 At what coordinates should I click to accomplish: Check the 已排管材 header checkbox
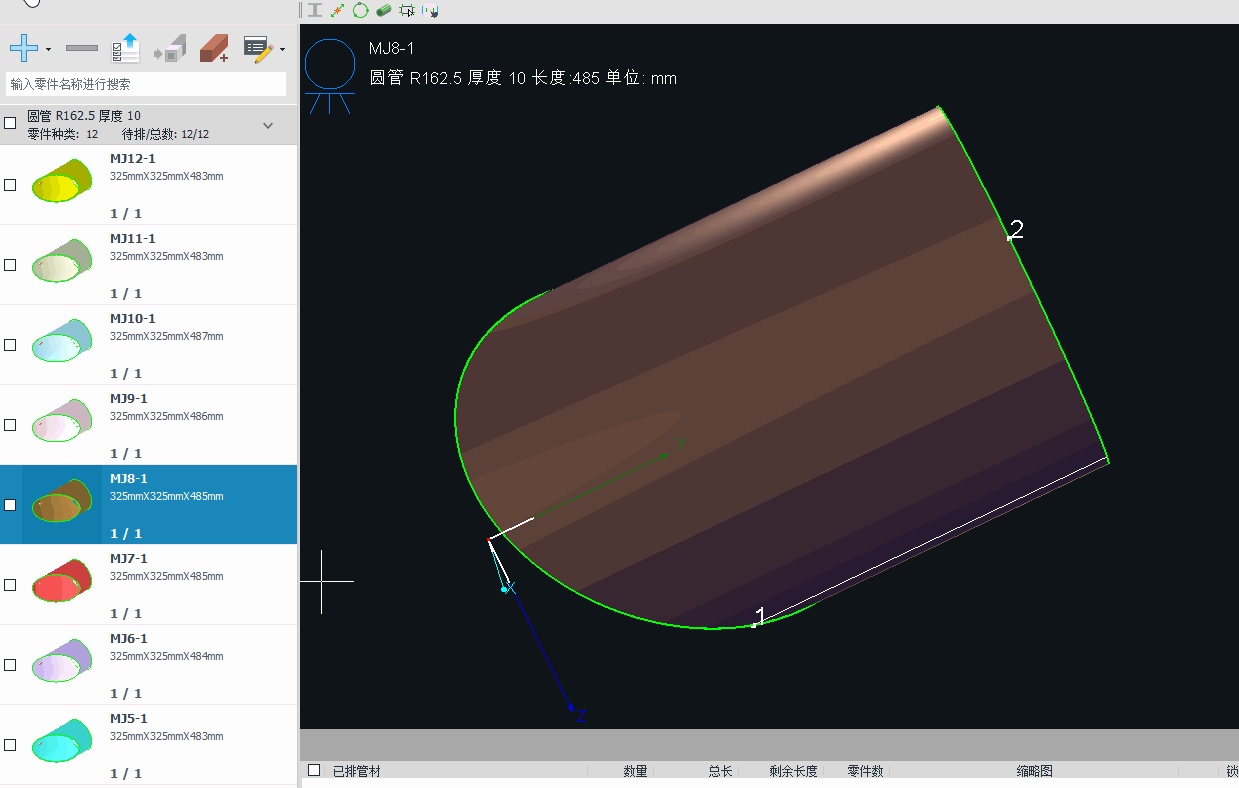314,770
